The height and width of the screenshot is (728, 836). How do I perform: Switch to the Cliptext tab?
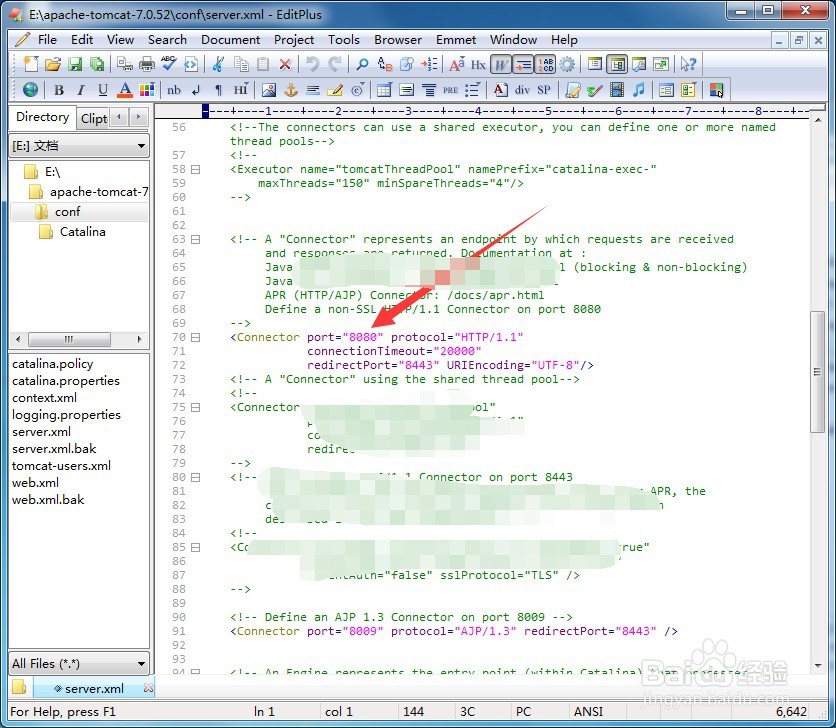point(94,118)
